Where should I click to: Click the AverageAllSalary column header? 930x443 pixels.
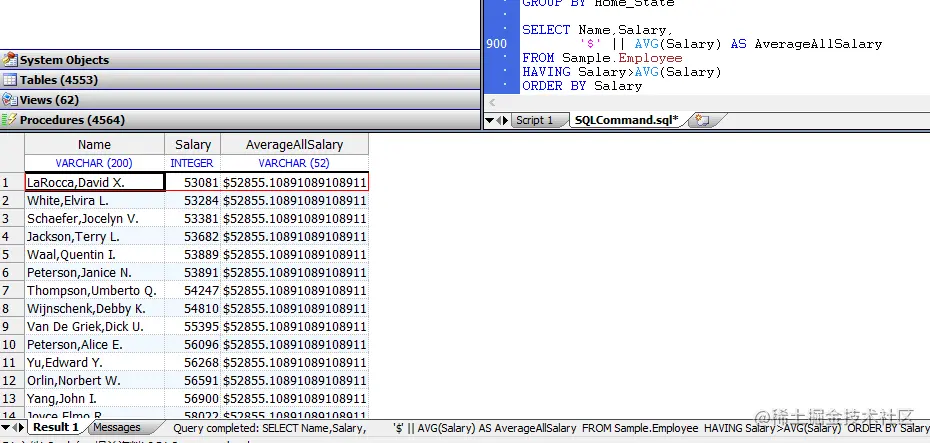(x=295, y=145)
